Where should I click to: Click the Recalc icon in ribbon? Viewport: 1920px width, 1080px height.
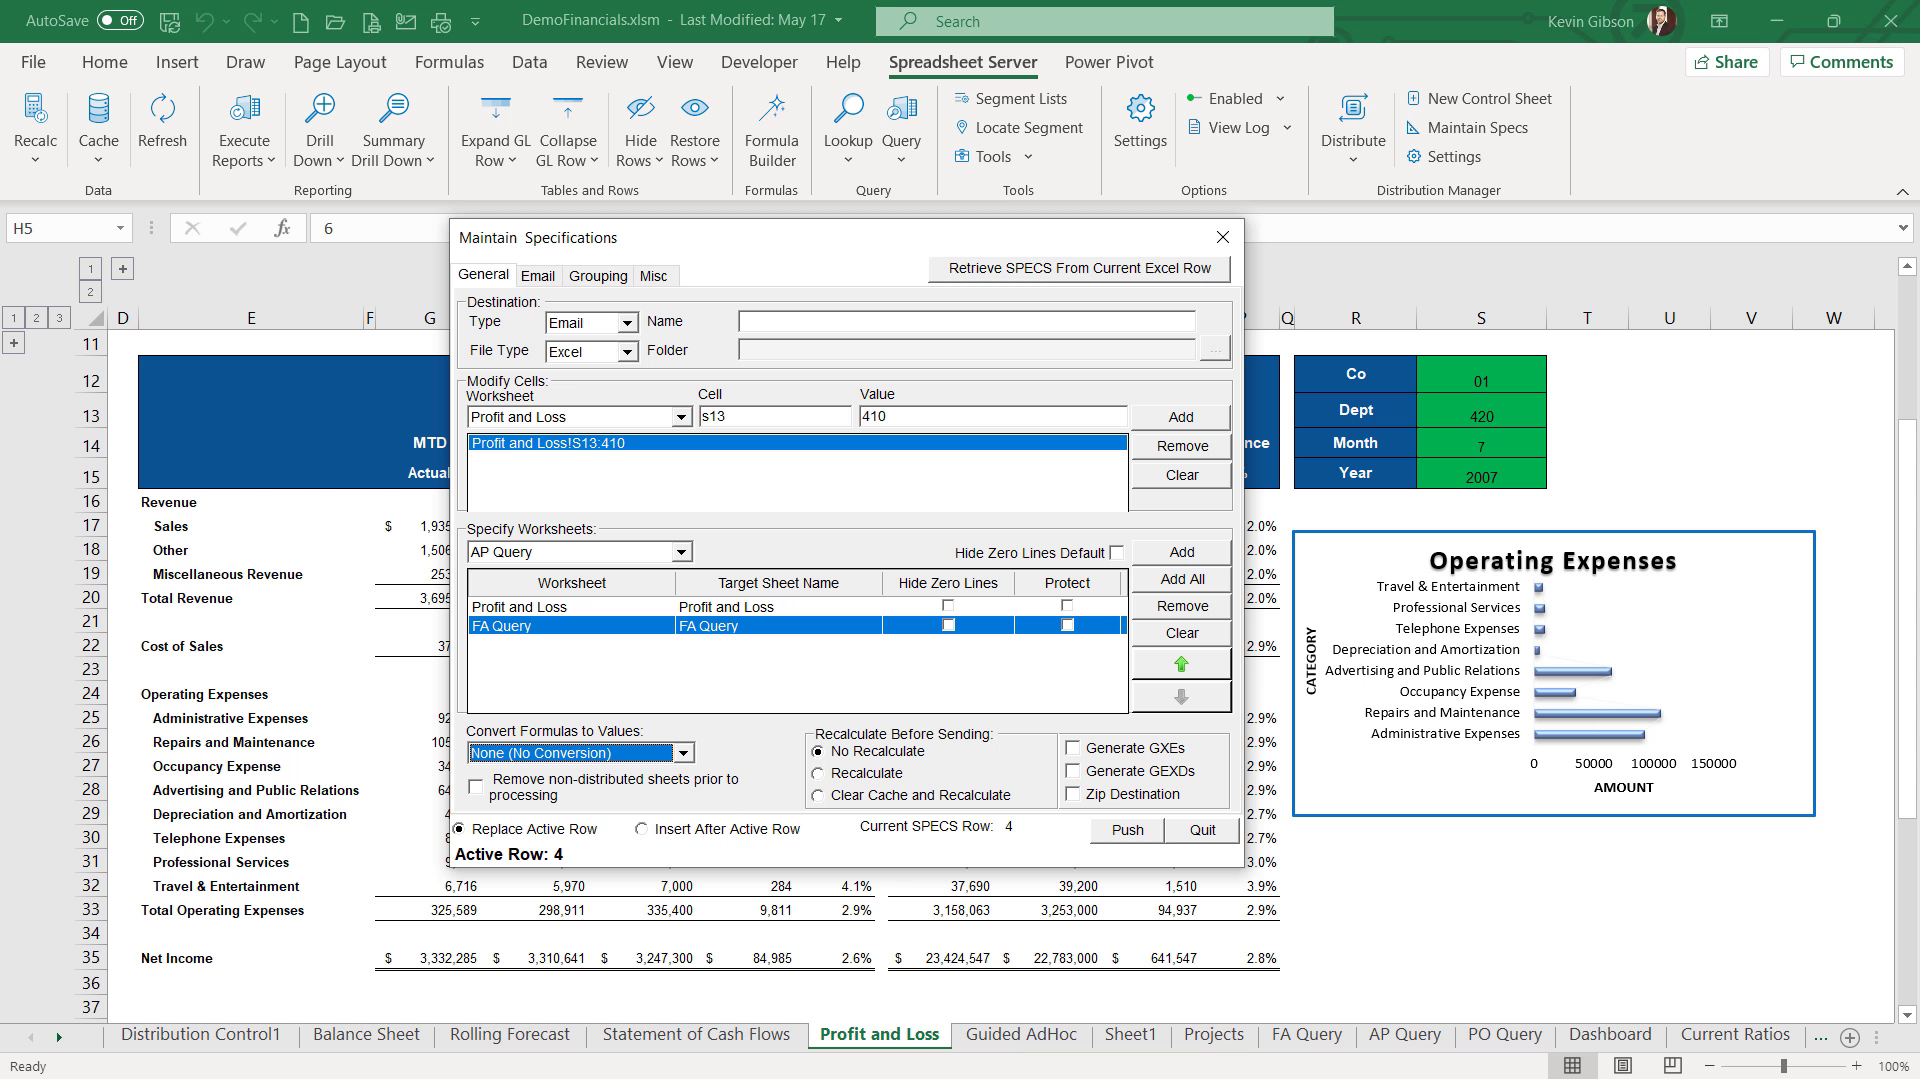(x=35, y=108)
